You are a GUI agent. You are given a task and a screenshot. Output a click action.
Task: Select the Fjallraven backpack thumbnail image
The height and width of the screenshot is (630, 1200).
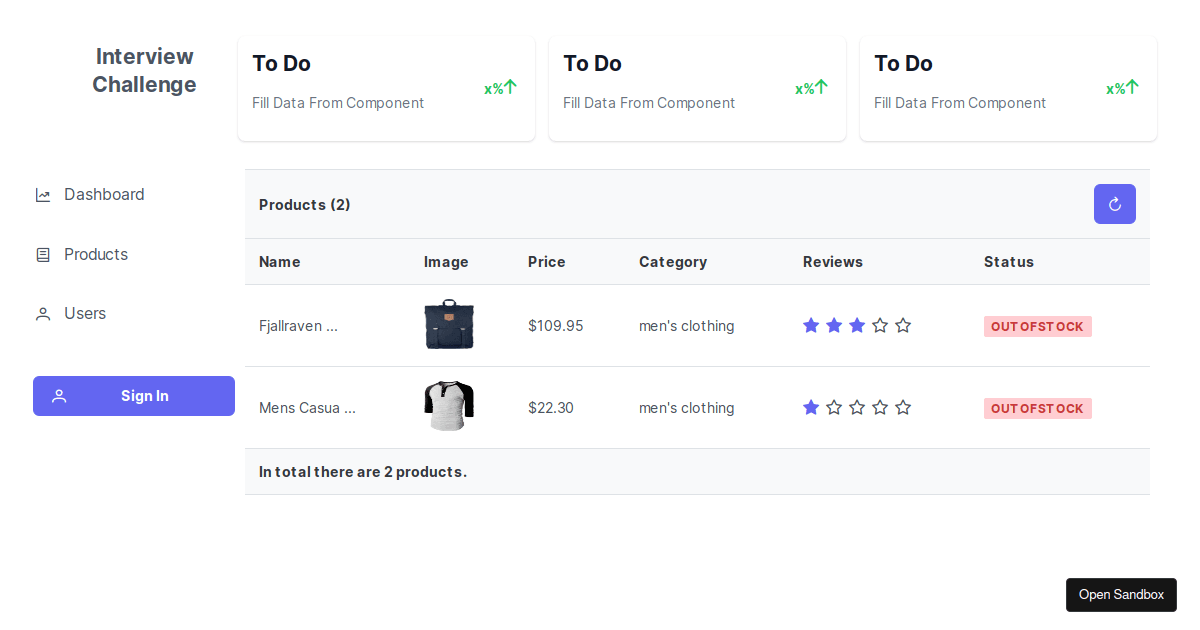(x=449, y=325)
